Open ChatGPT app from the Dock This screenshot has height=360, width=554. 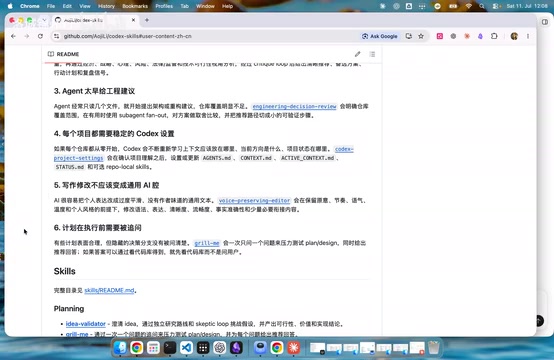tap(219, 348)
